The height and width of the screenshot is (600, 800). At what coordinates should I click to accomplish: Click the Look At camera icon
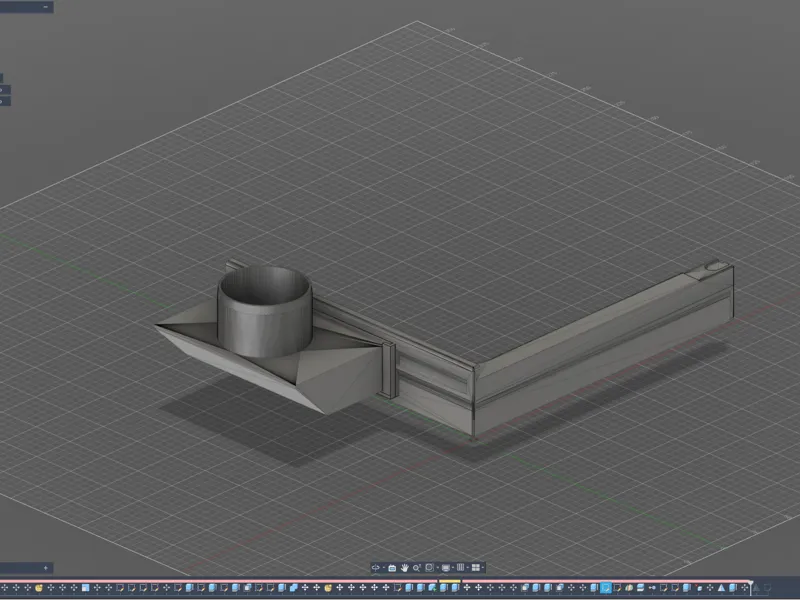point(392,568)
